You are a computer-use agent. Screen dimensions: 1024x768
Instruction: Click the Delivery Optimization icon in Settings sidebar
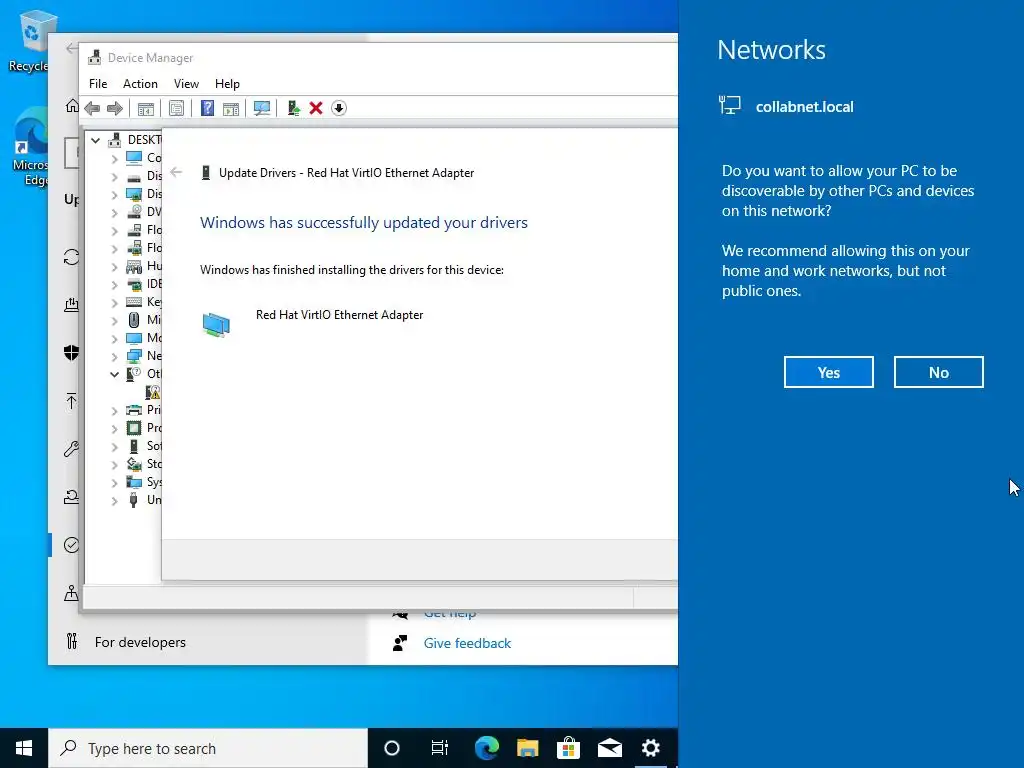pyautogui.click(x=72, y=304)
